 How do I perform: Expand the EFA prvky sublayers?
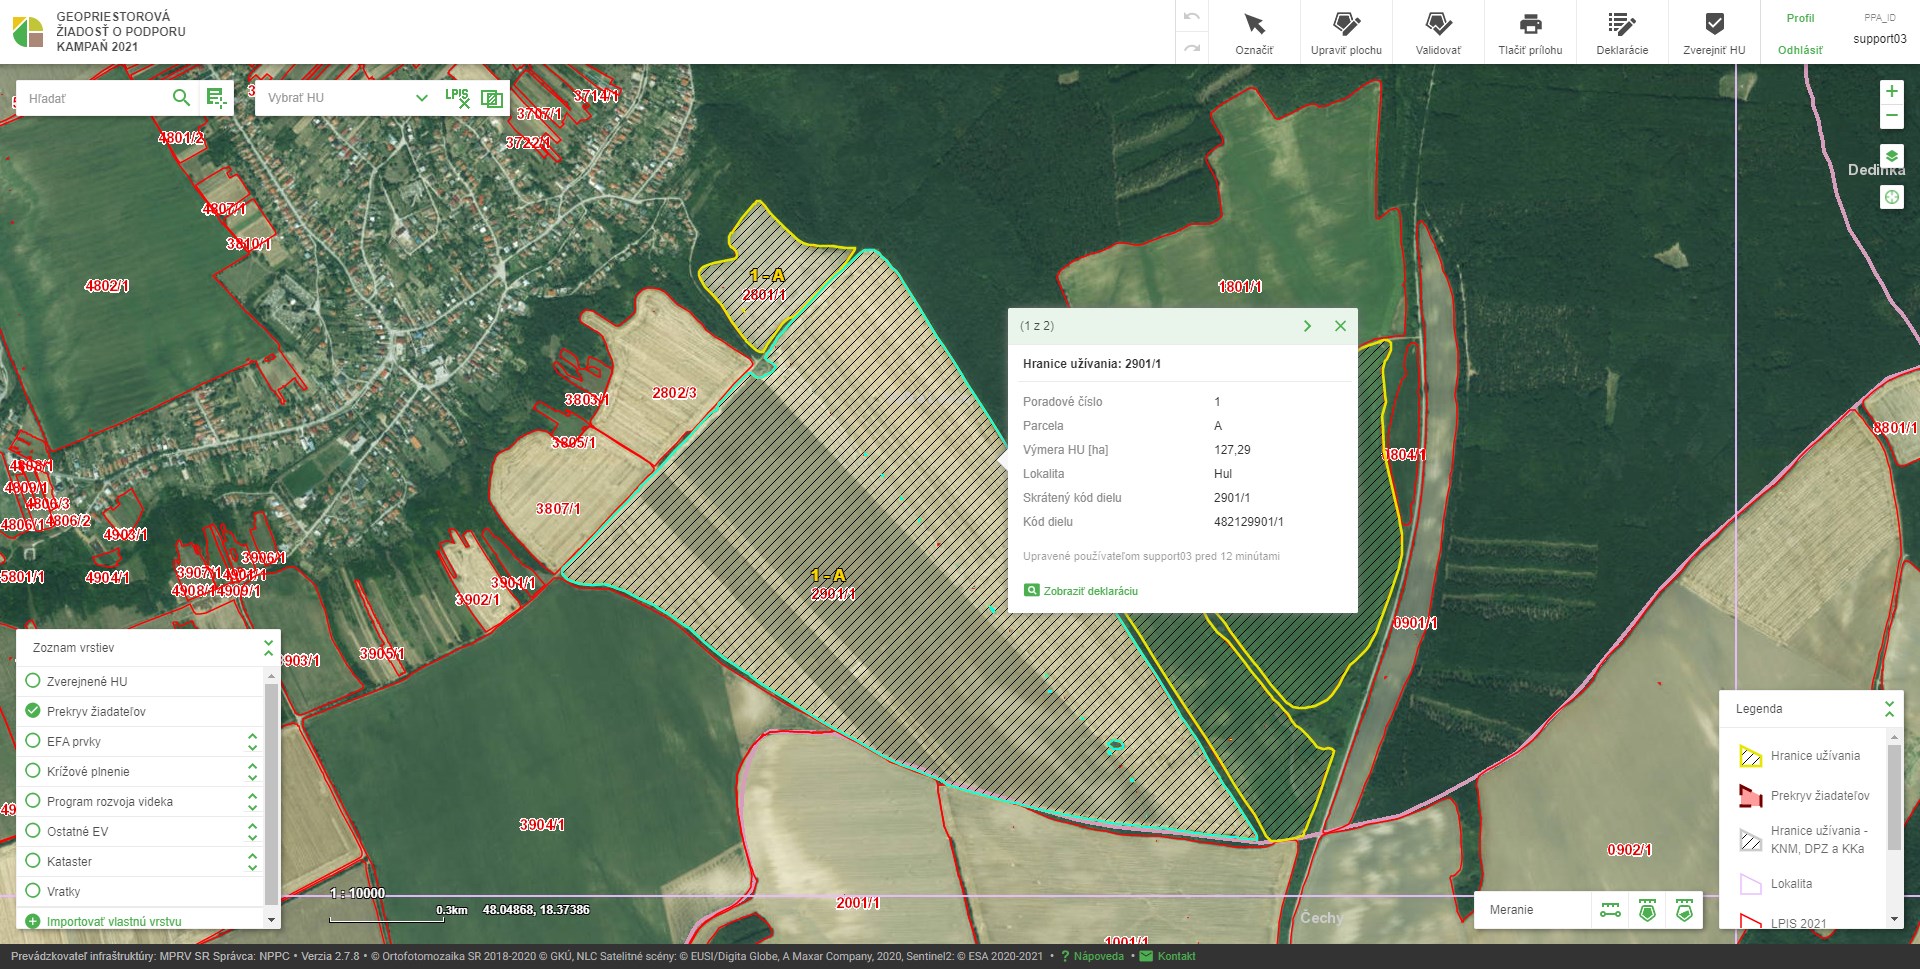(252, 741)
